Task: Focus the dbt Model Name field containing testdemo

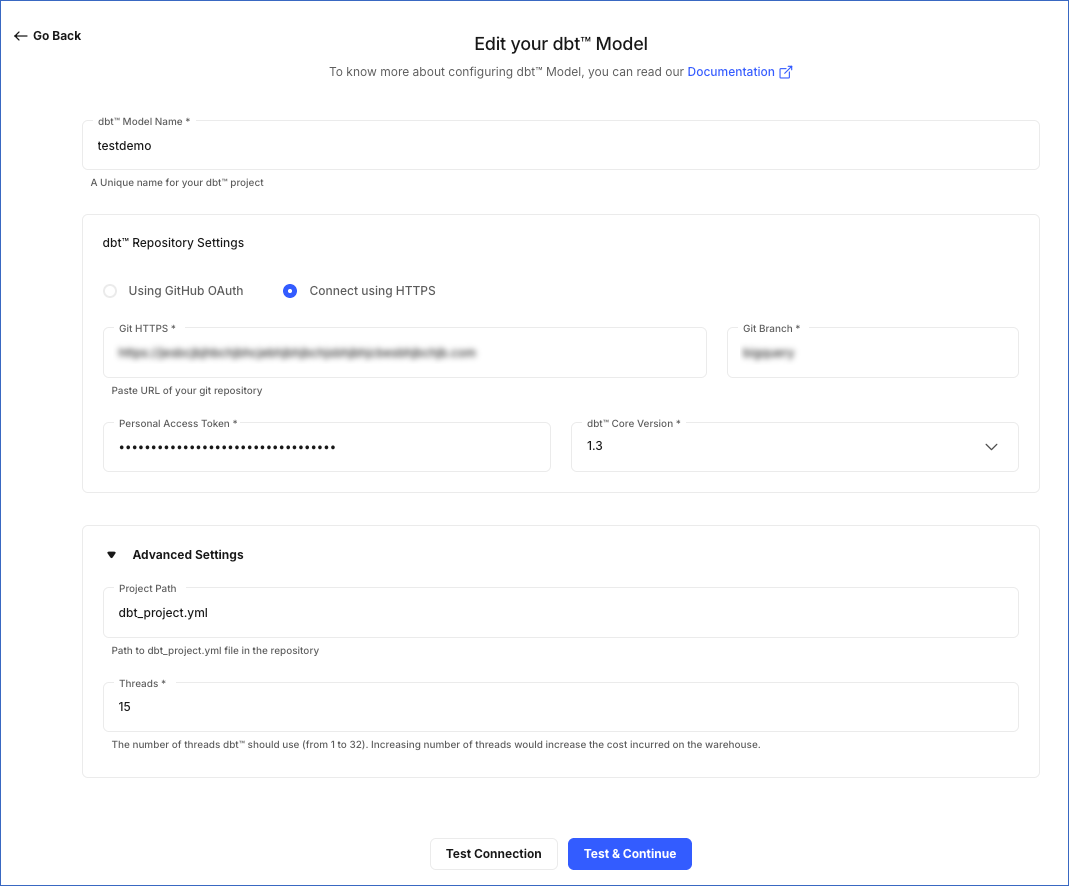Action: pos(560,145)
